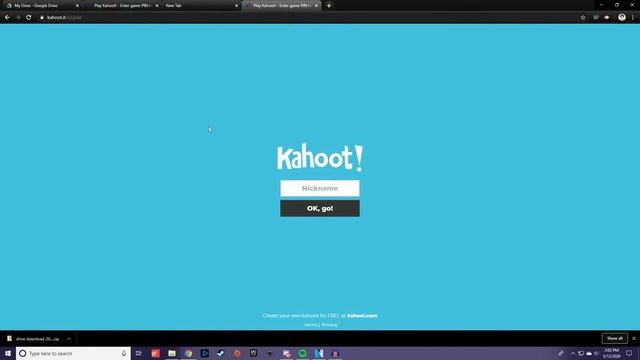Open the Privacy link
The width and height of the screenshot is (640, 360).
329,325
